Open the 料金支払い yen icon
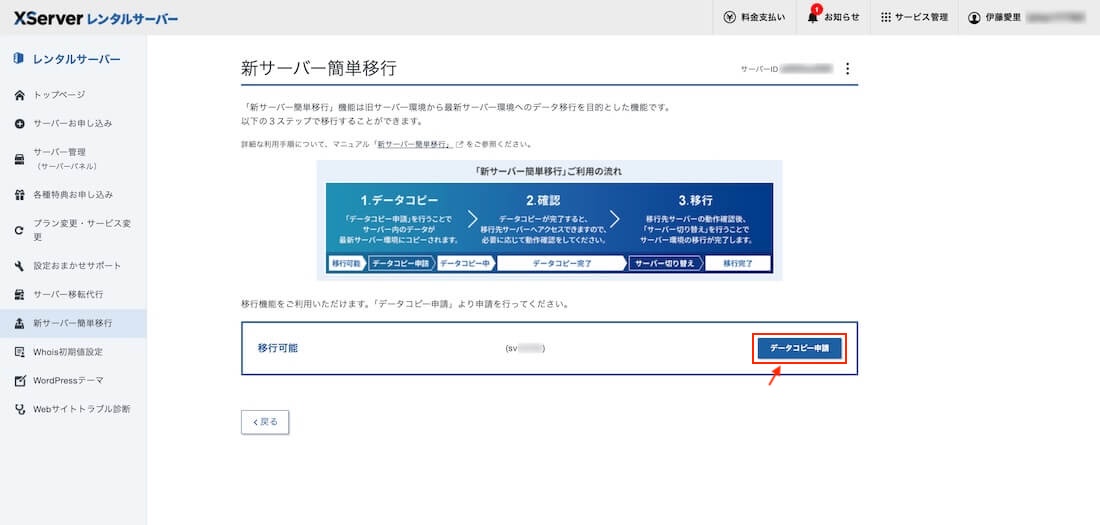Screen dimensions: 1100x525 730,18
